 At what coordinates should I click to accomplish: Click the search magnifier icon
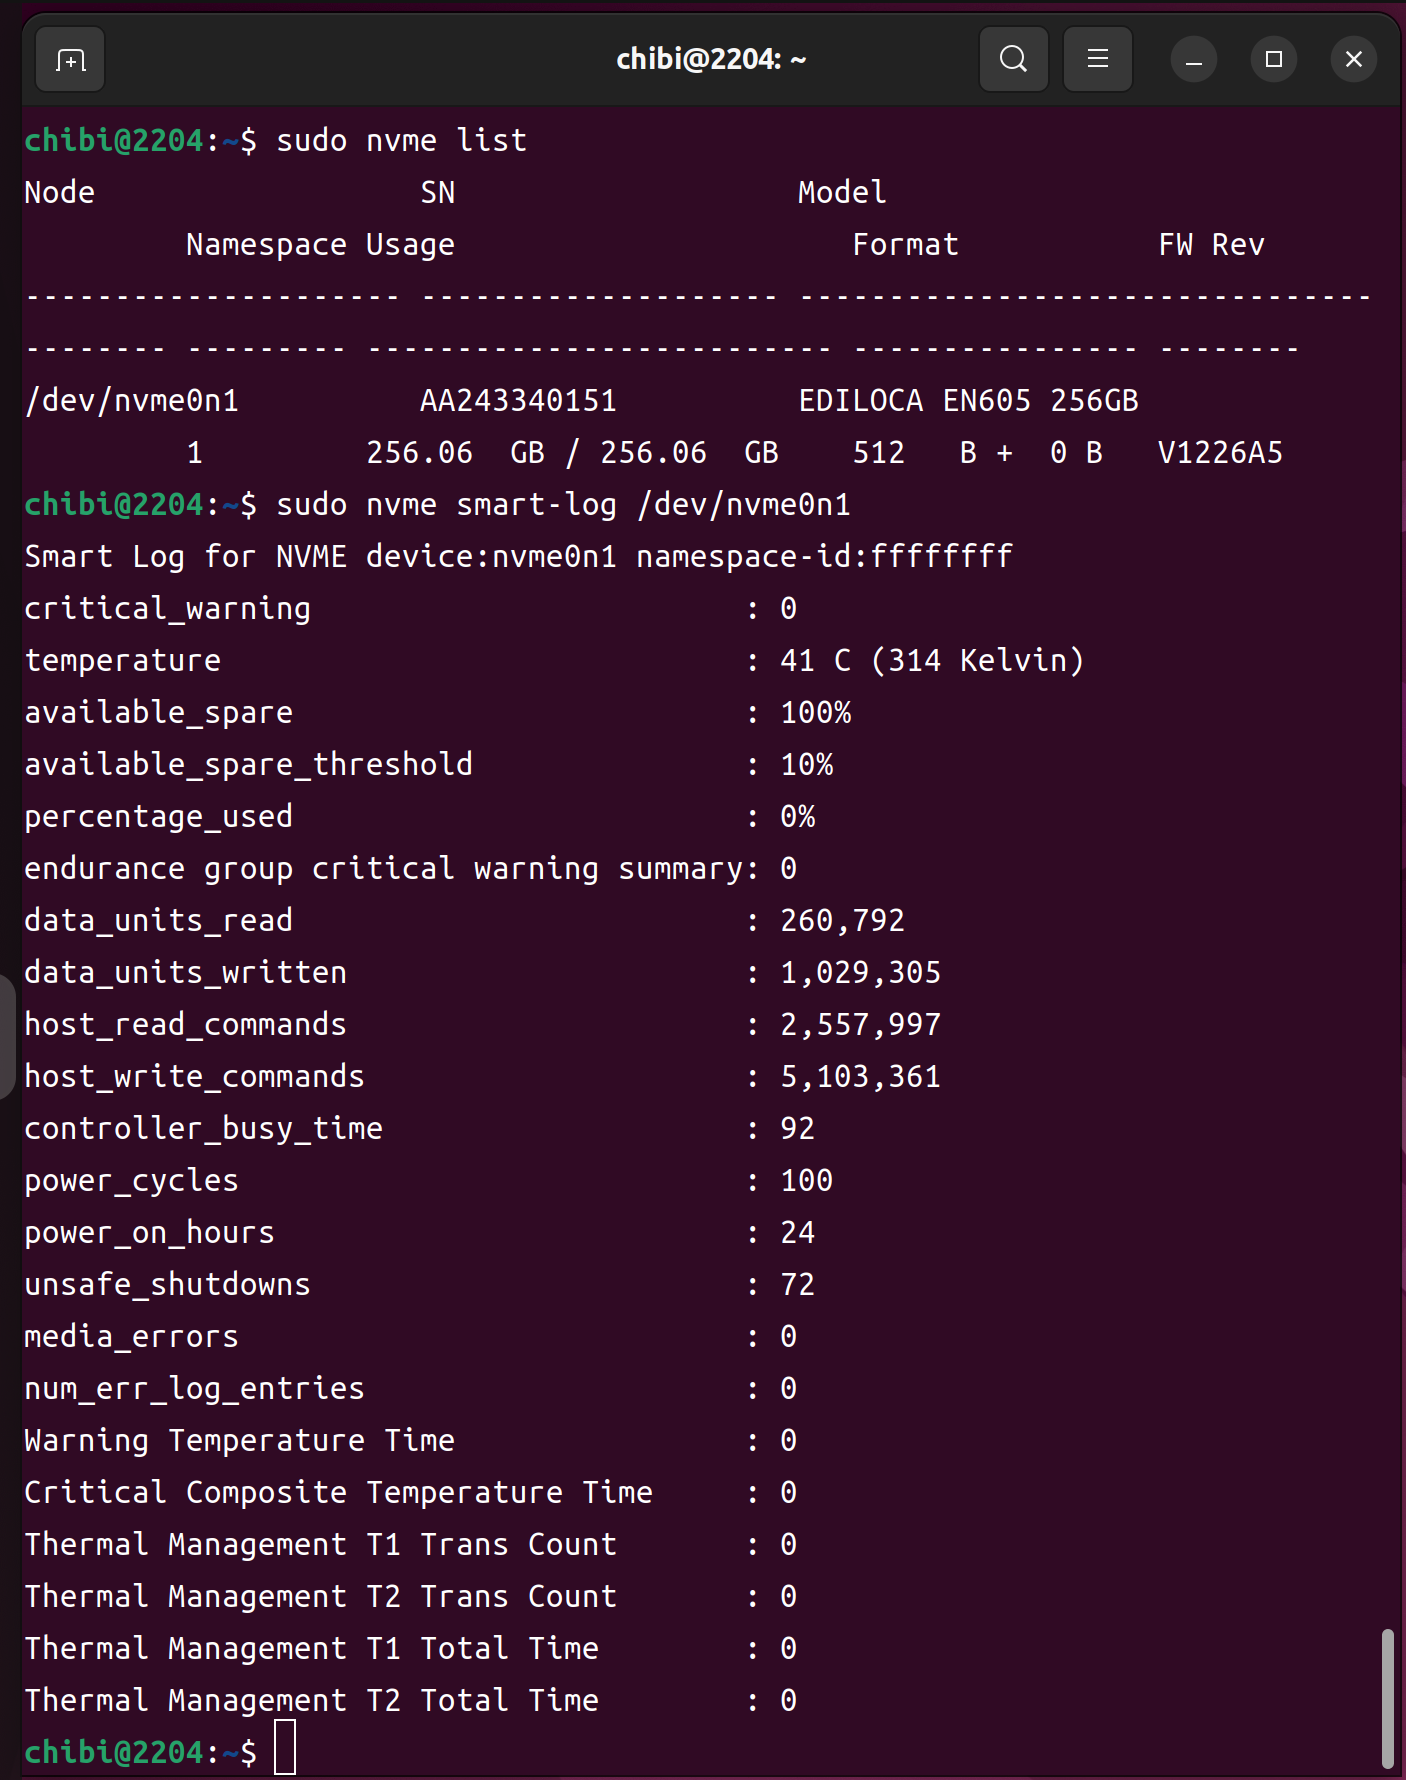coord(1013,60)
